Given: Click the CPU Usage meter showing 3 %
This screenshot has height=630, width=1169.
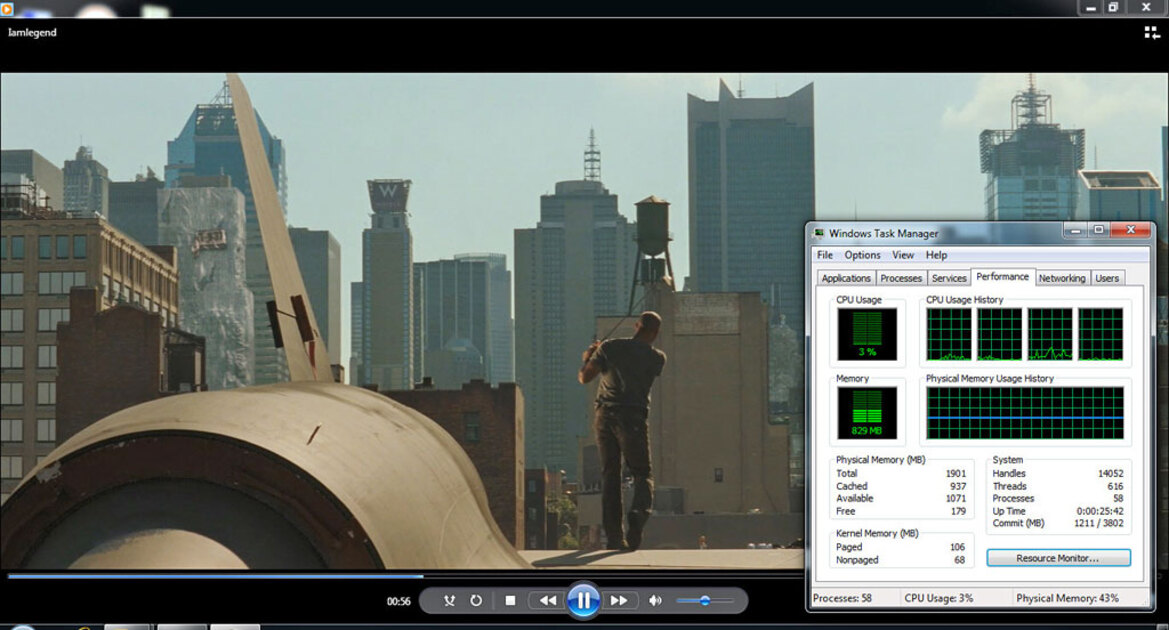Looking at the screenshot, I should coord(867,334).
